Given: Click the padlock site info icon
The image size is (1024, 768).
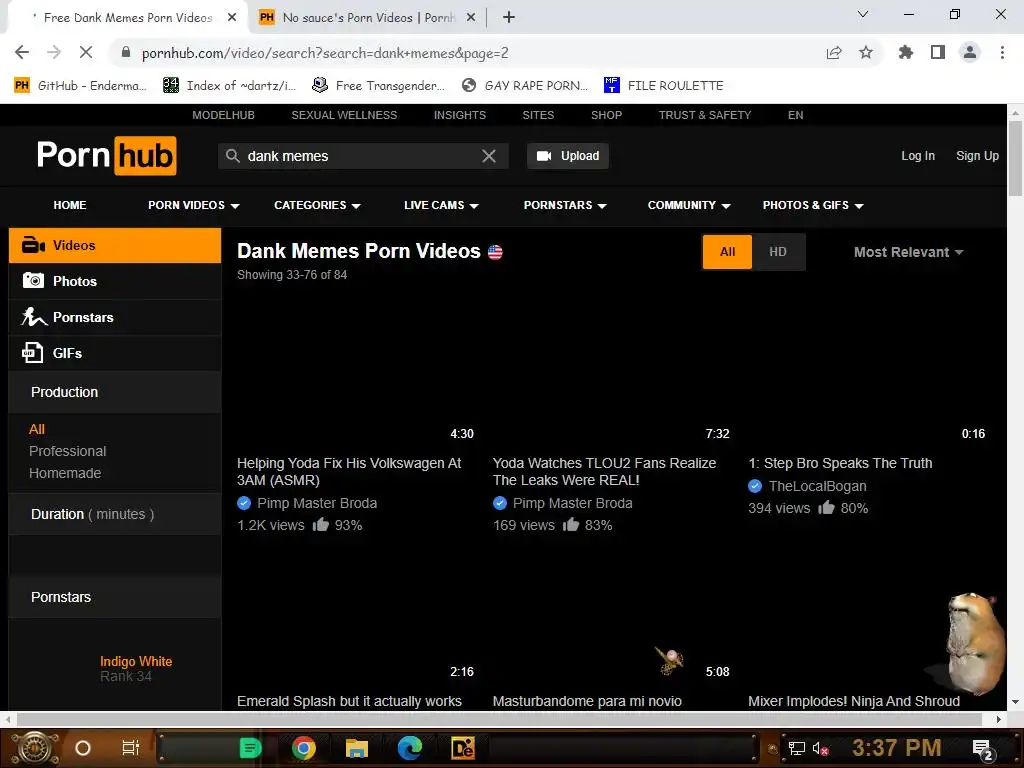Looking at the screenshot, I should 126,52.
